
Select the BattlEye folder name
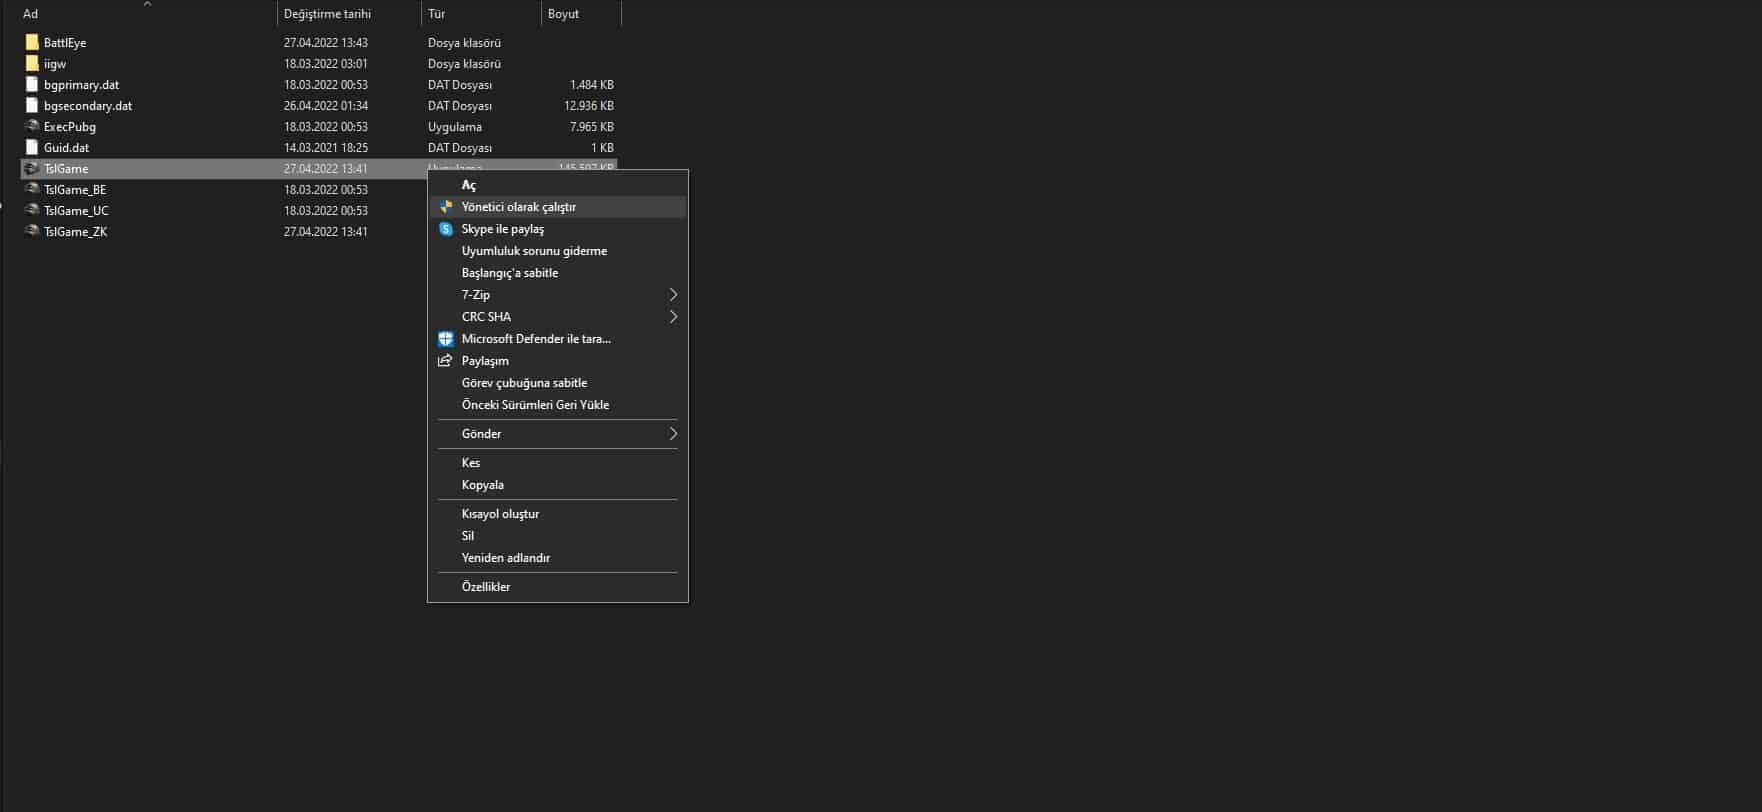[x=65, y=43]
